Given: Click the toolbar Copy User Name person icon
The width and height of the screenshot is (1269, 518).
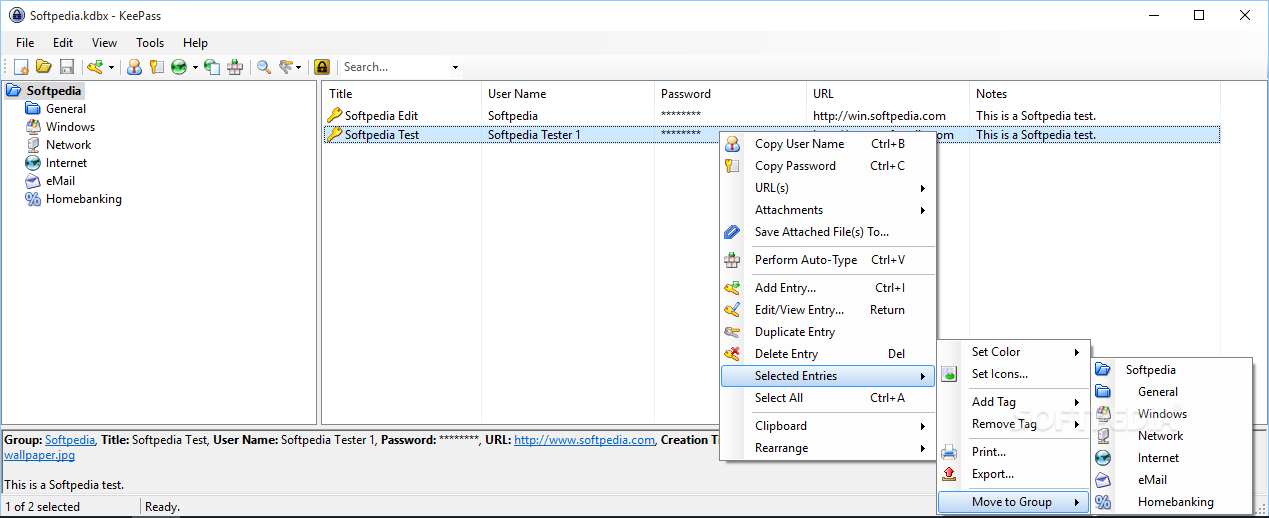Looking at the screenshot, I should (x=134, y=67).
